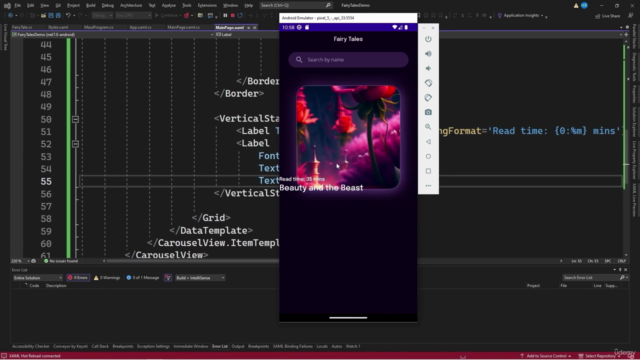This screenshot has width=640, height=360.
Task: Restart debugging with the circular arrow
Action: click(240, 16)
